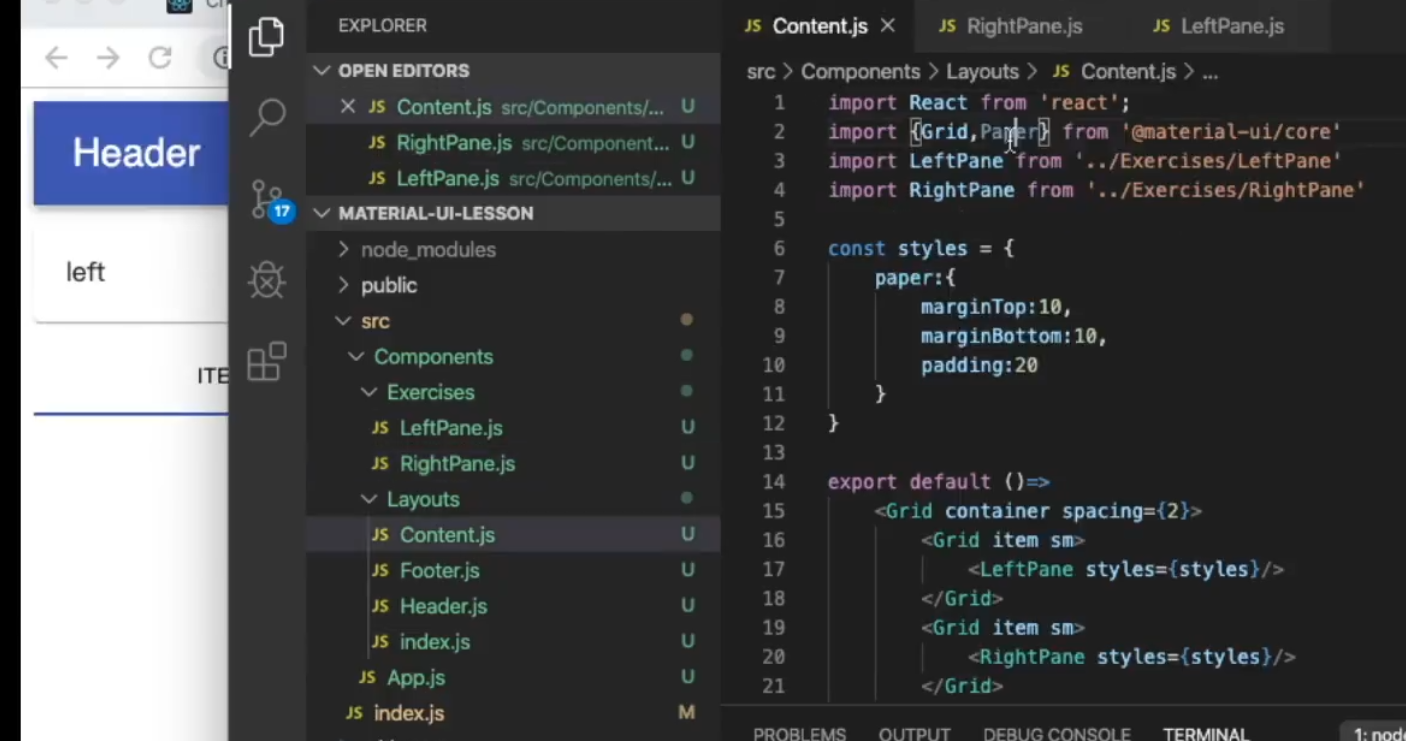The height and width of the screenshot is (741, 1406).
Task: Select Header.js in the Layouts folder
Action: point(443,606)
